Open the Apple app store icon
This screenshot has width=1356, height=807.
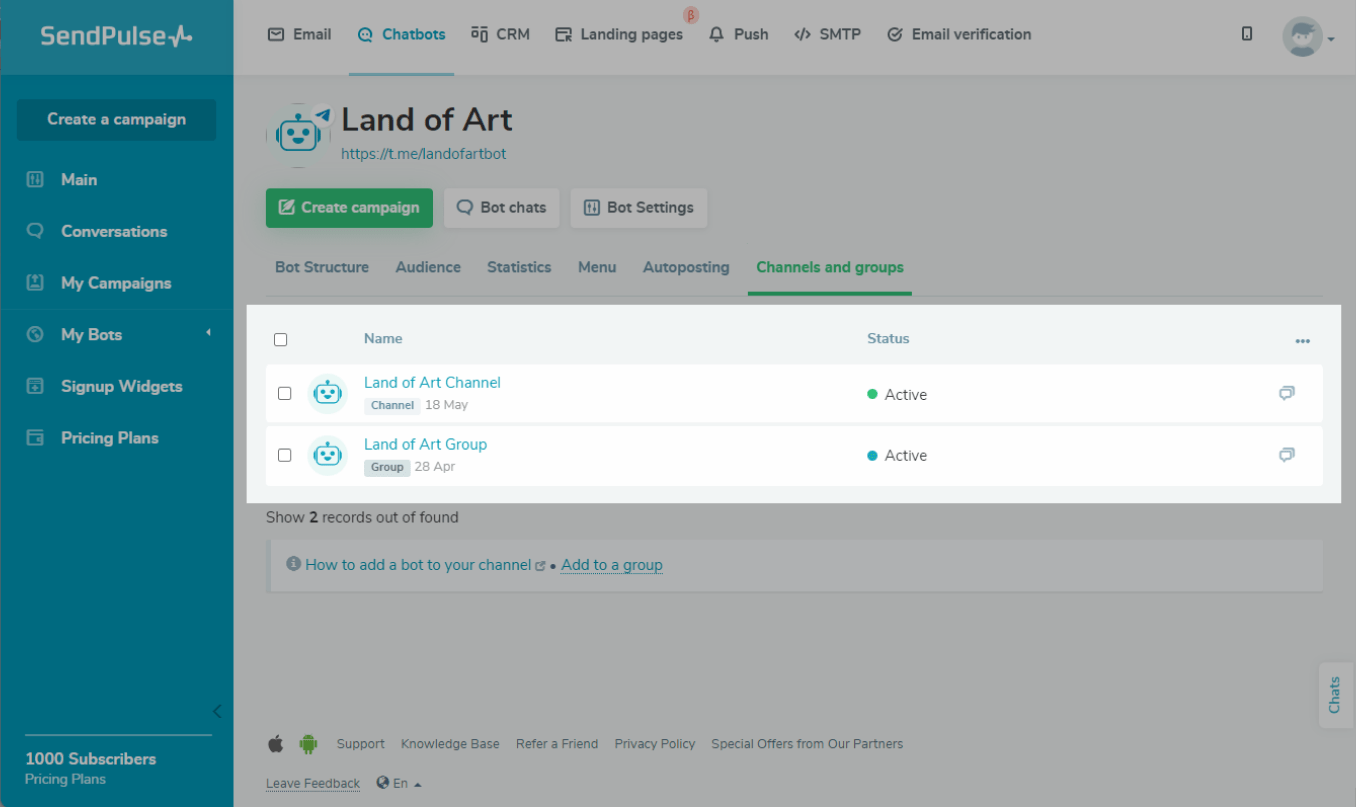276,744
